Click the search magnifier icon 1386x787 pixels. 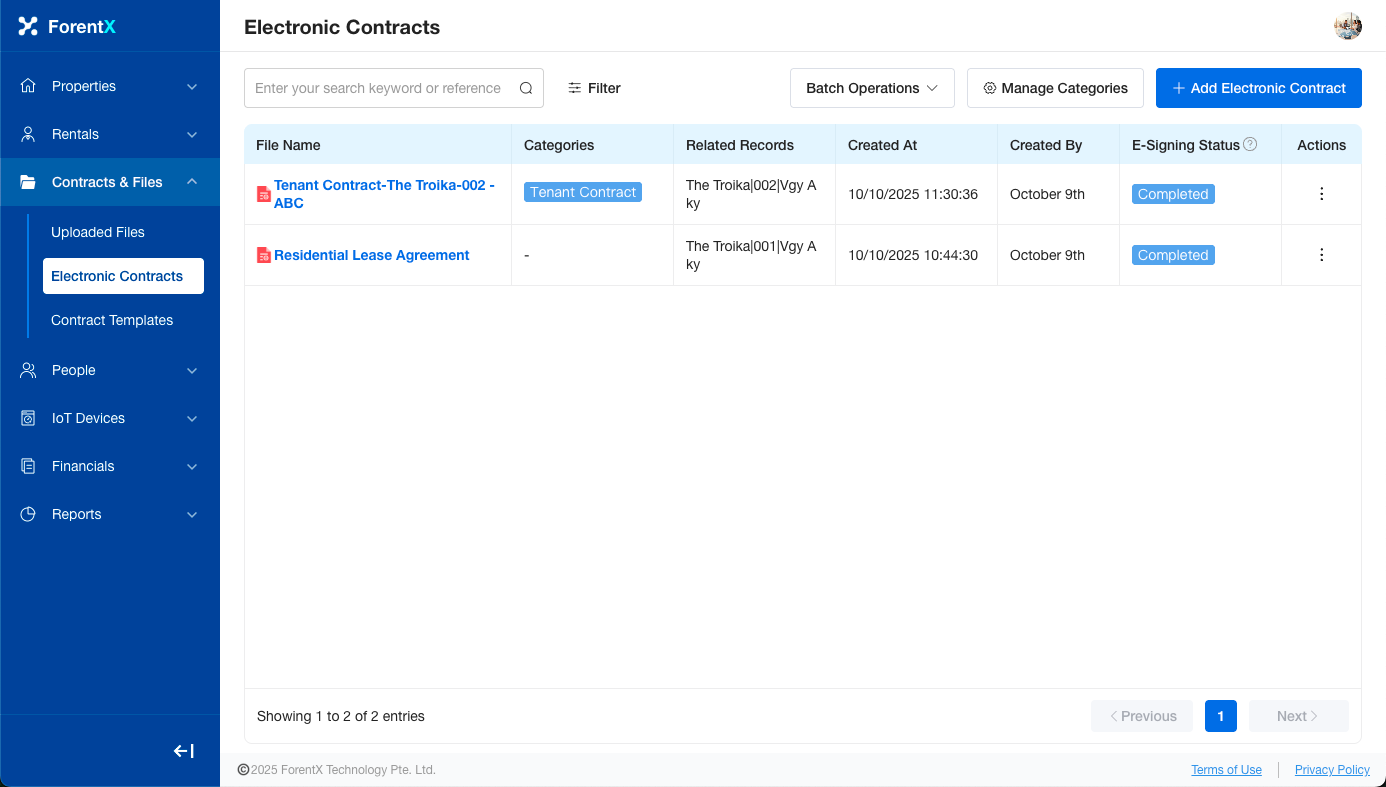click(x=526, y=88)
